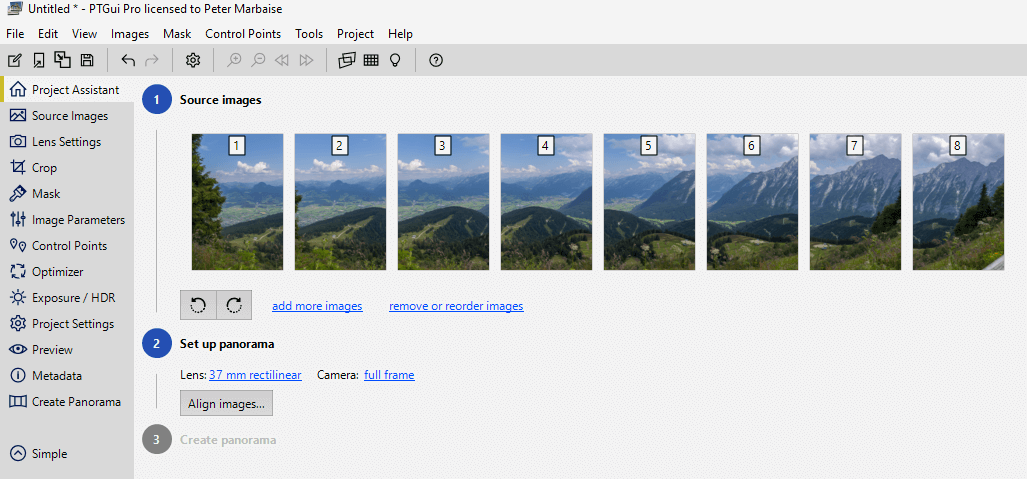Click the full frame camera link
This screenshot has width=1027, height=479.
tap(389, 375)
